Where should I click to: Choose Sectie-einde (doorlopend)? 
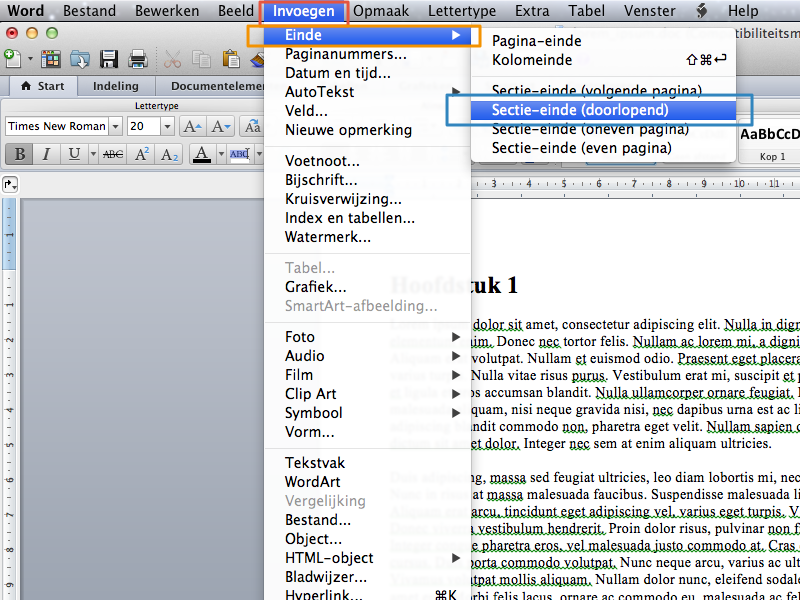[603, 110]
